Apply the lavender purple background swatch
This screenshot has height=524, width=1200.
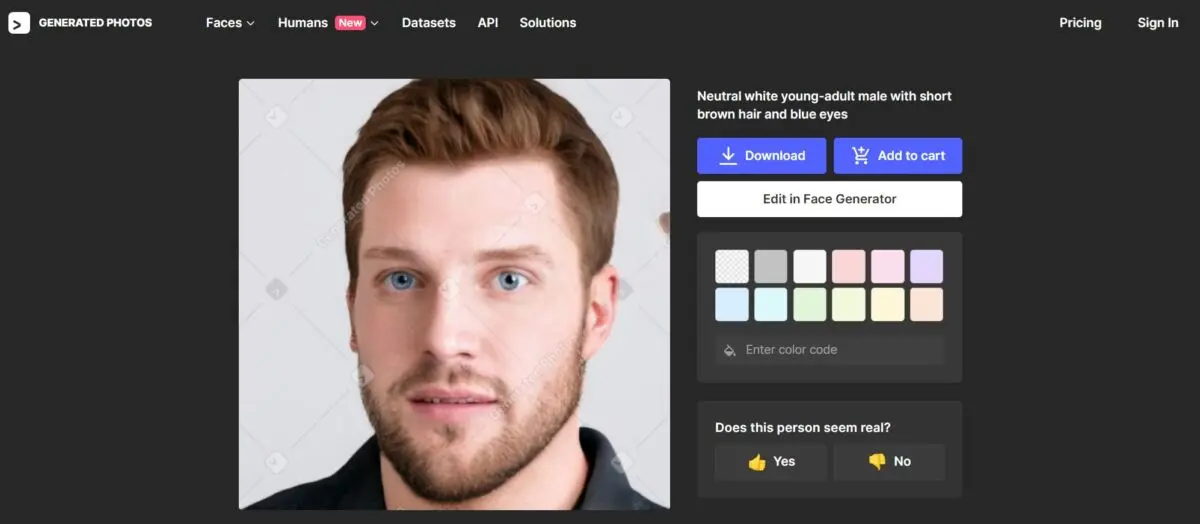click(926, 267)
